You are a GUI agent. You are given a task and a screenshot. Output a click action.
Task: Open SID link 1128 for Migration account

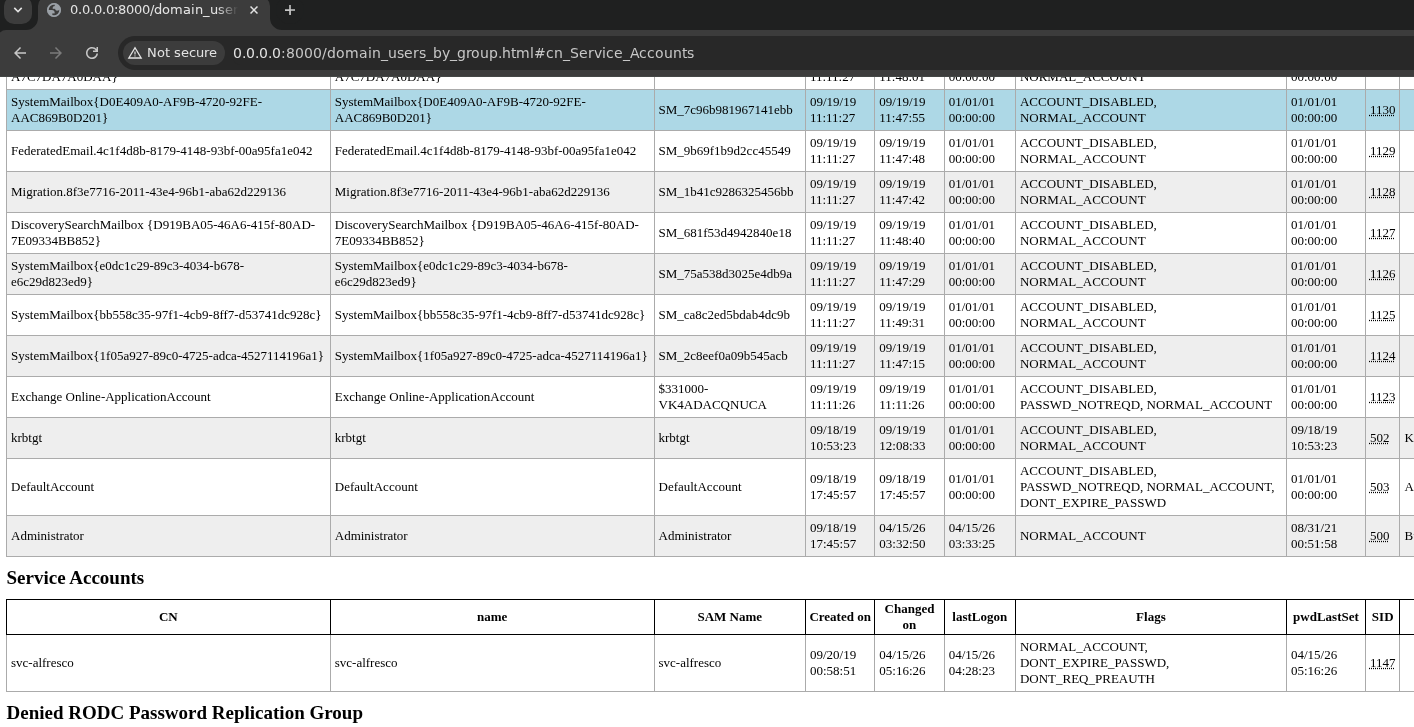point(1382,192)
